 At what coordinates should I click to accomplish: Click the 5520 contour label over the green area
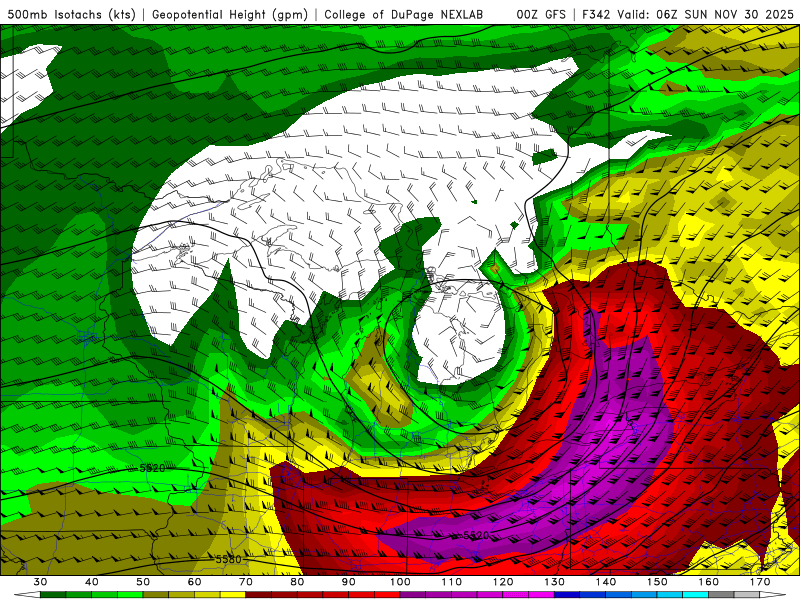[x=152, y=468]
